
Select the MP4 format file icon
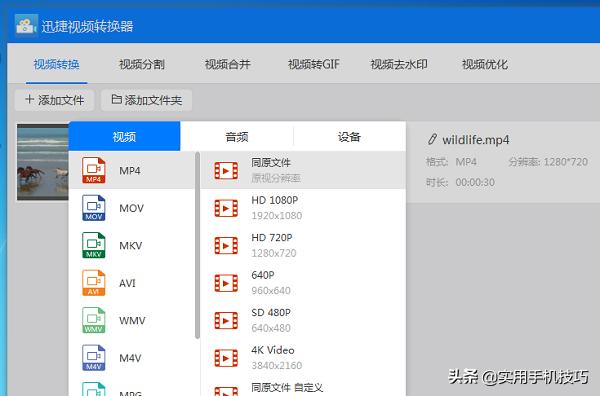pyautogui.click(x=93, y=170)
